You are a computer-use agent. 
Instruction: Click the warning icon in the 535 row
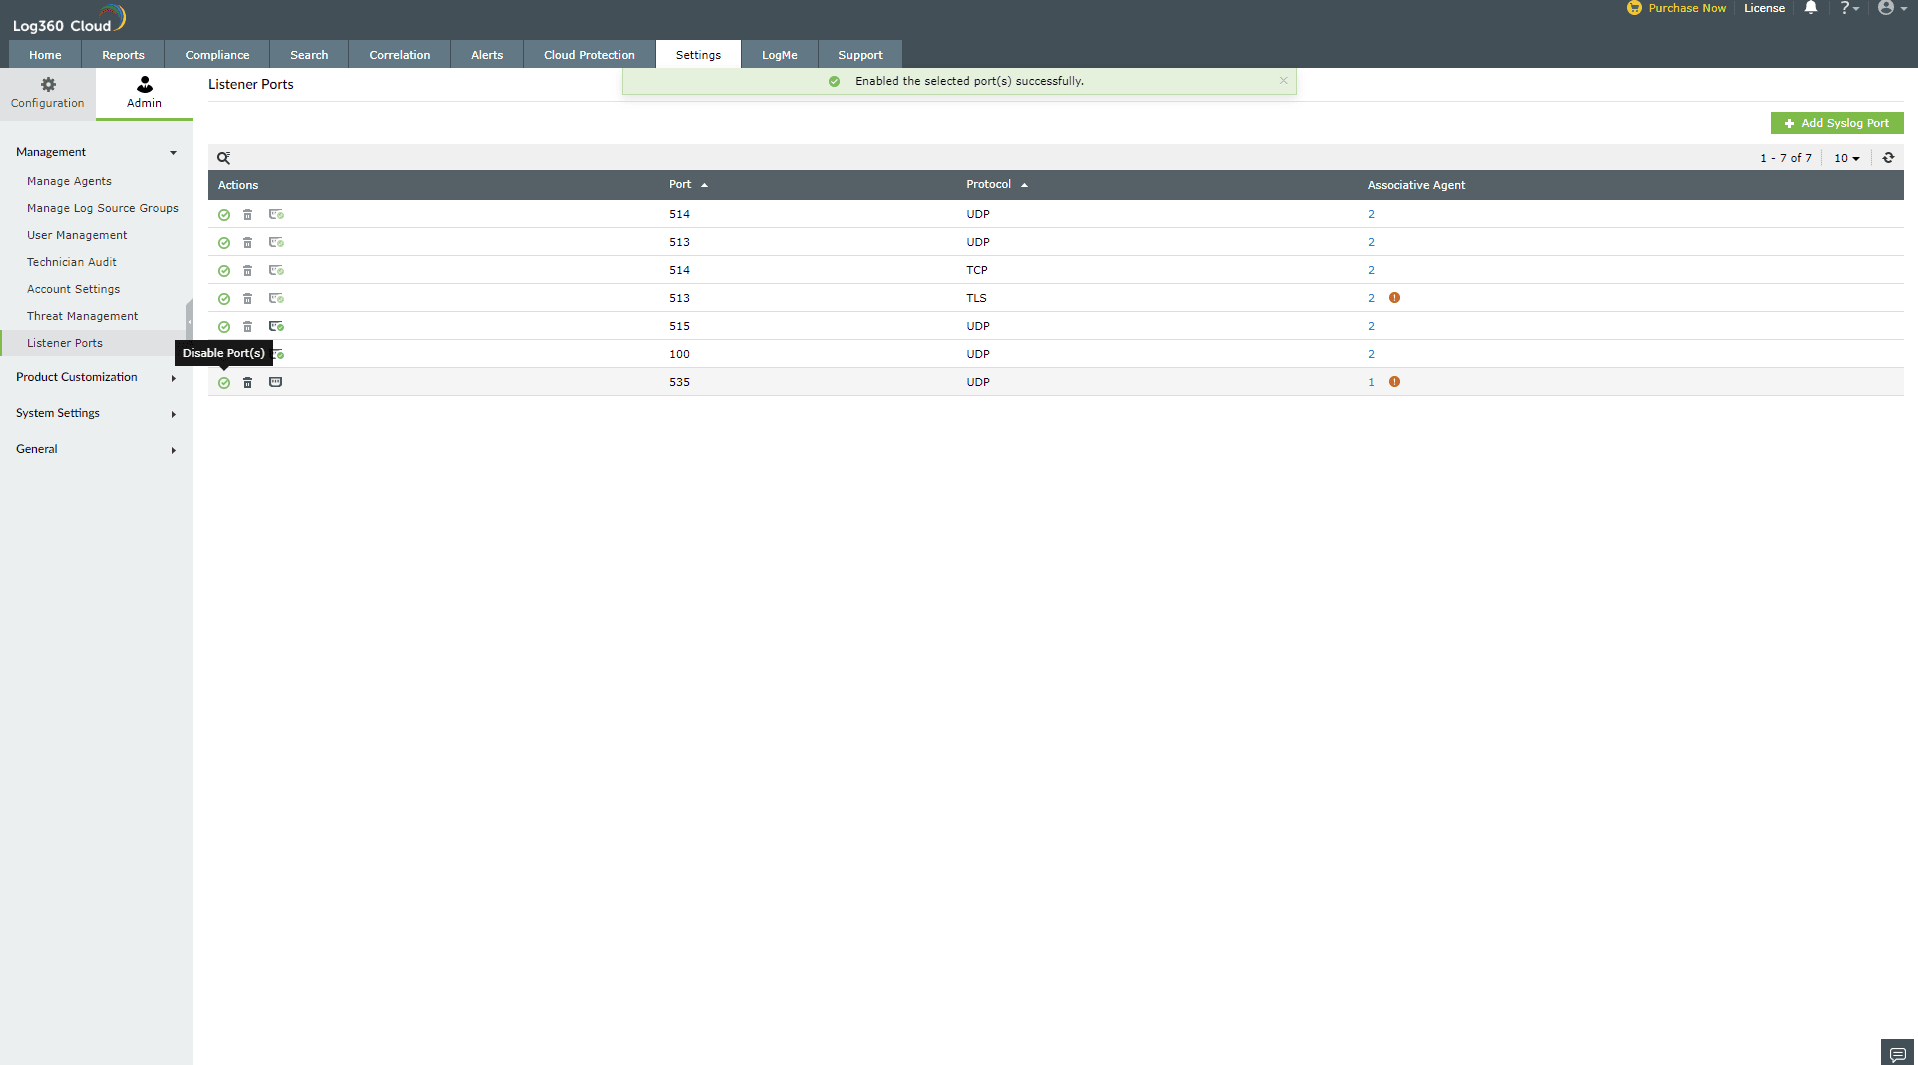(x=1394, y=382)
